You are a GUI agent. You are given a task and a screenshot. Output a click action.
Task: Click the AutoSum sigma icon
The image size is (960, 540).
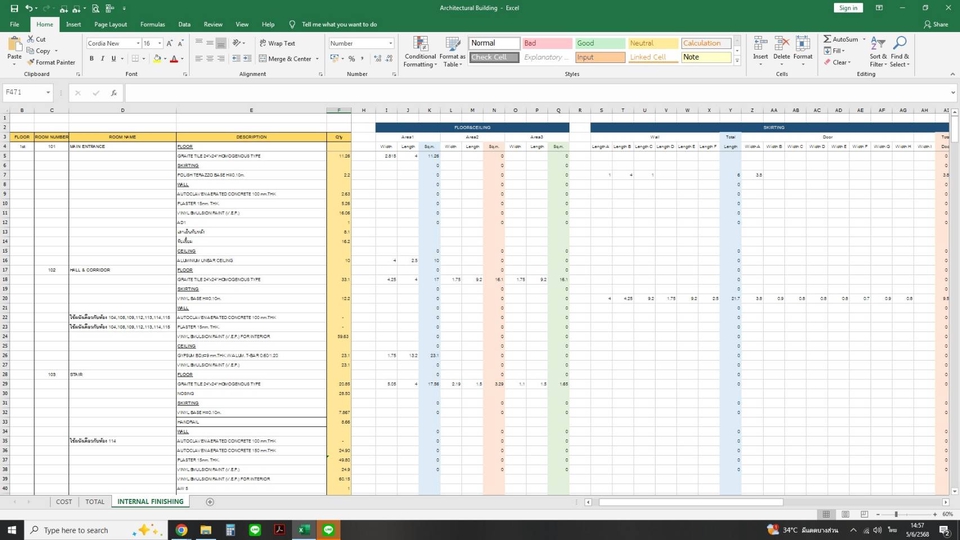coord(827,39)
